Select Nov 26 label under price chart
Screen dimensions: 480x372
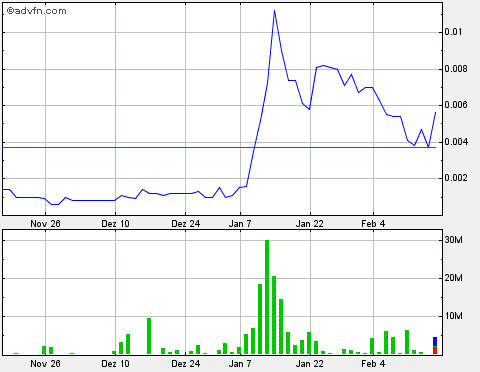click(x=45, y=224)
